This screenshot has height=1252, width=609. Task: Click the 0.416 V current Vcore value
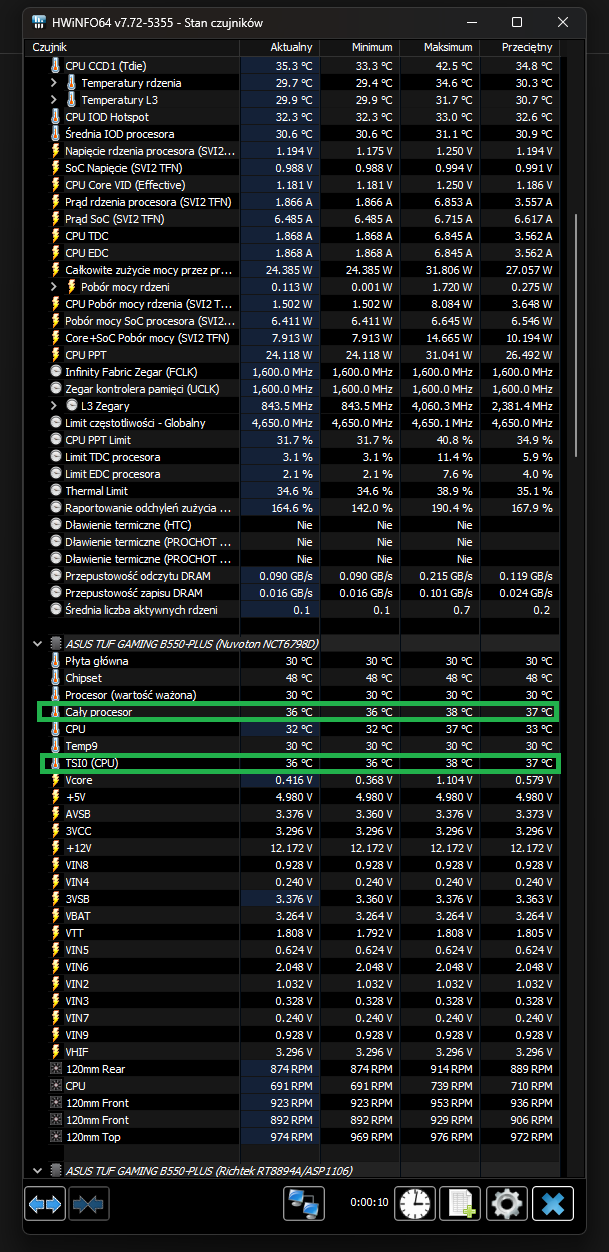292,780
